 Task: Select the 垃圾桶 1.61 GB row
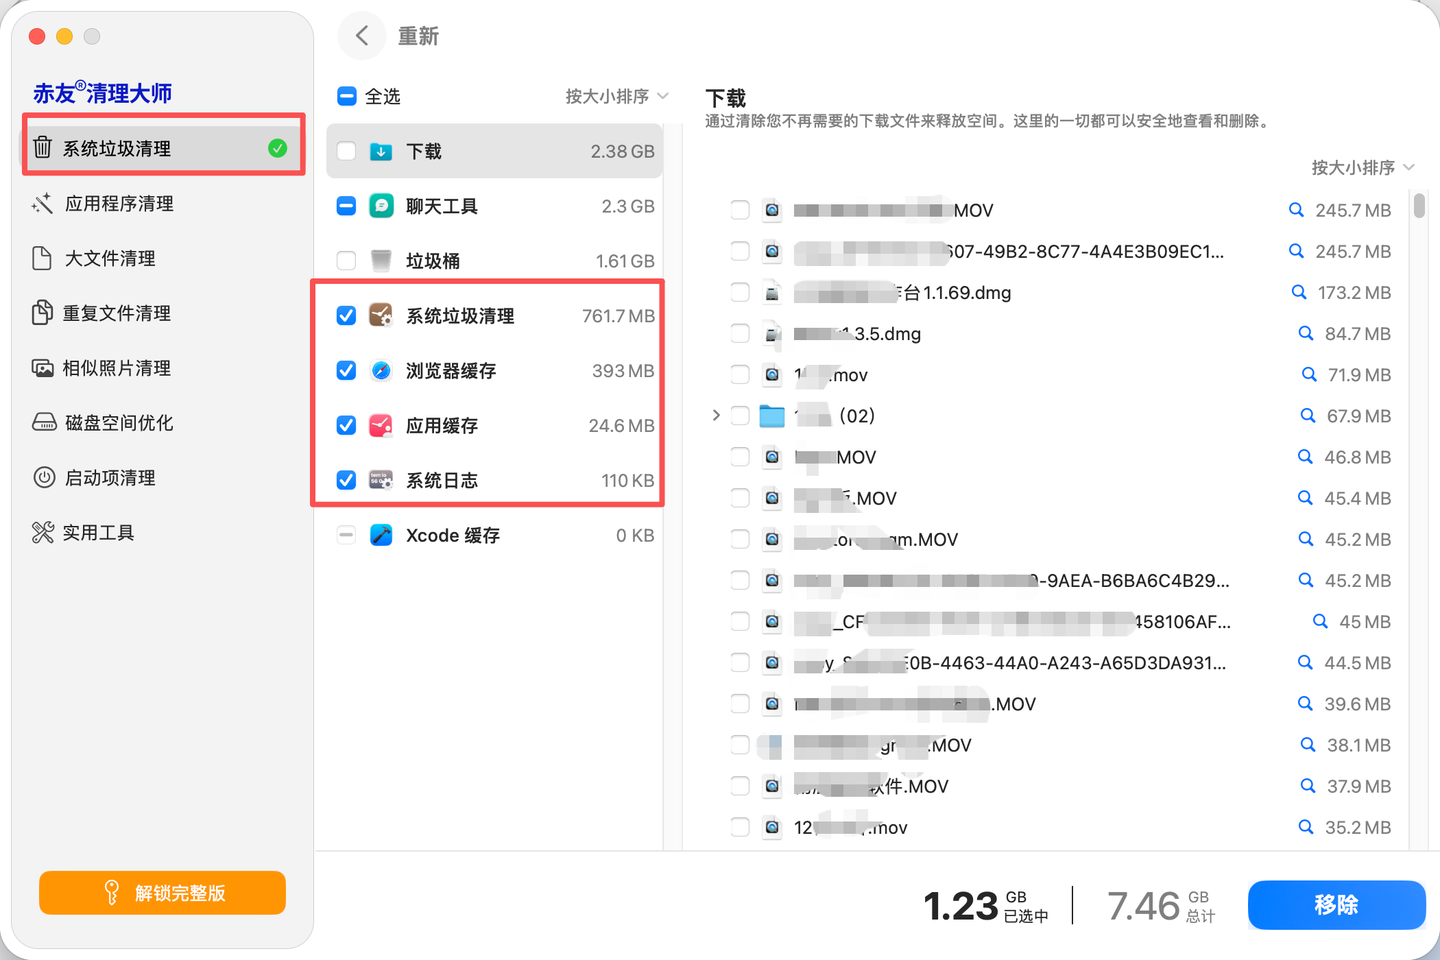point(495,261)
